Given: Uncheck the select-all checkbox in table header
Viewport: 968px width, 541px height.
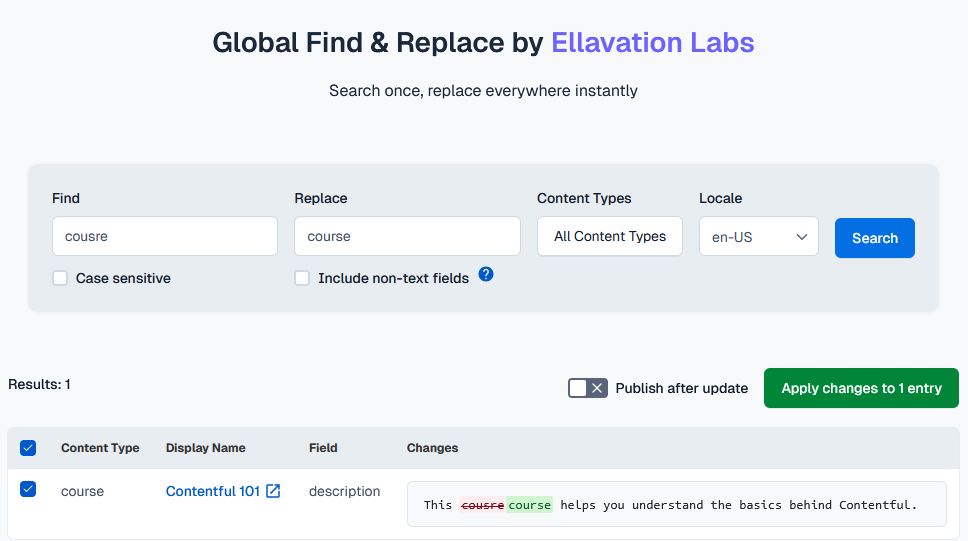Looking at the screenshot, I should tap(28, 448).
